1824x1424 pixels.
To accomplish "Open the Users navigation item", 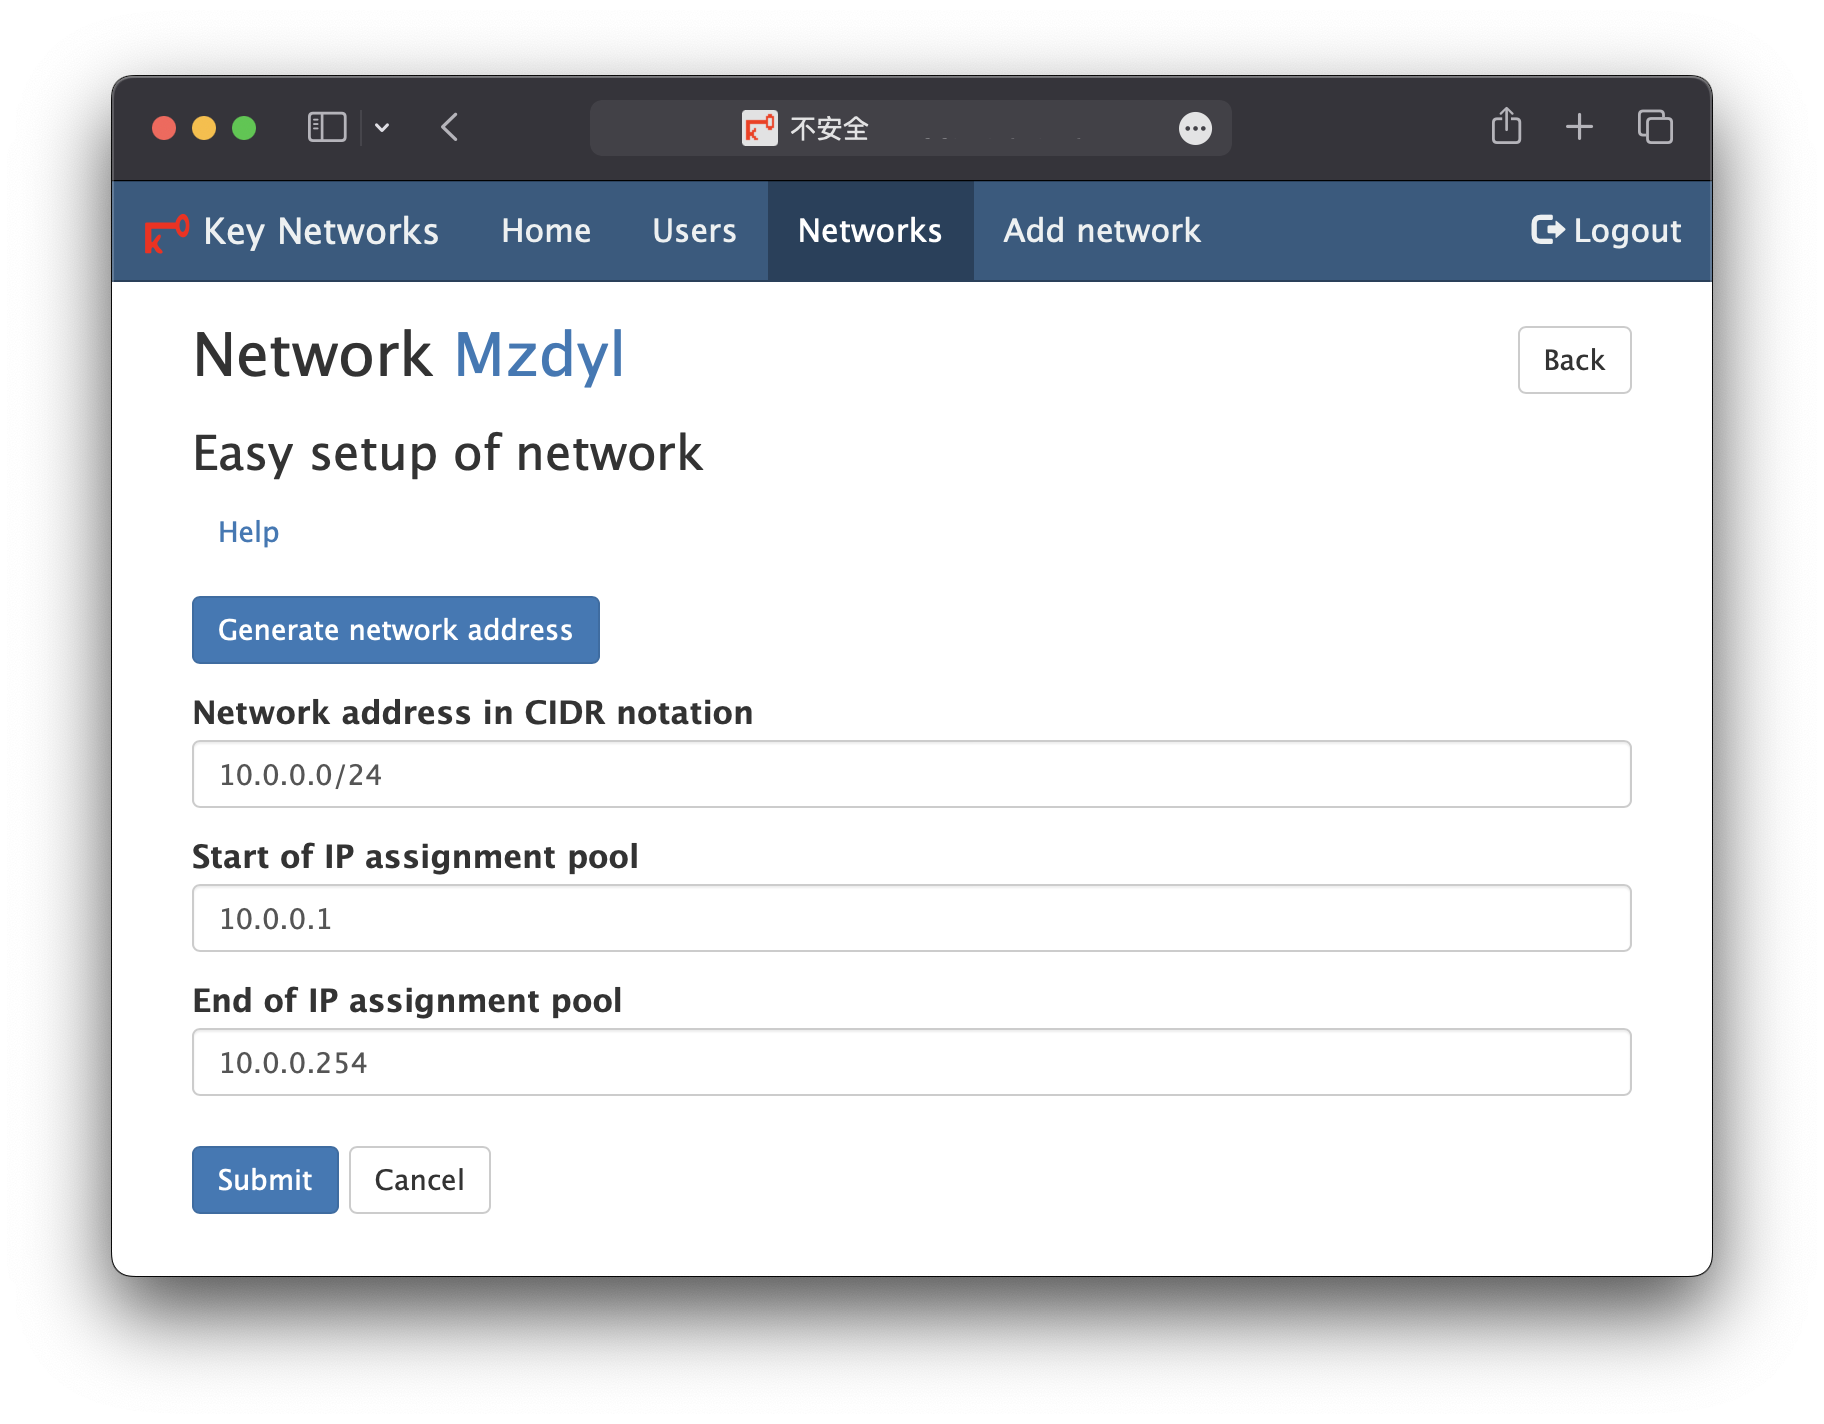I will (x=694, y=231).
